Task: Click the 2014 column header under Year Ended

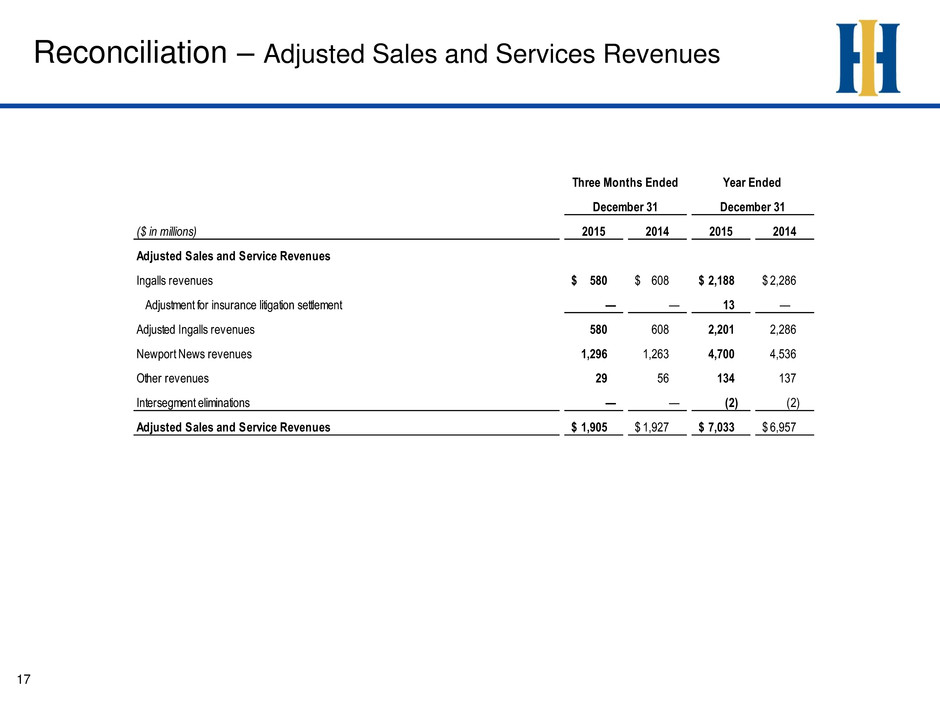Action: 784,231
